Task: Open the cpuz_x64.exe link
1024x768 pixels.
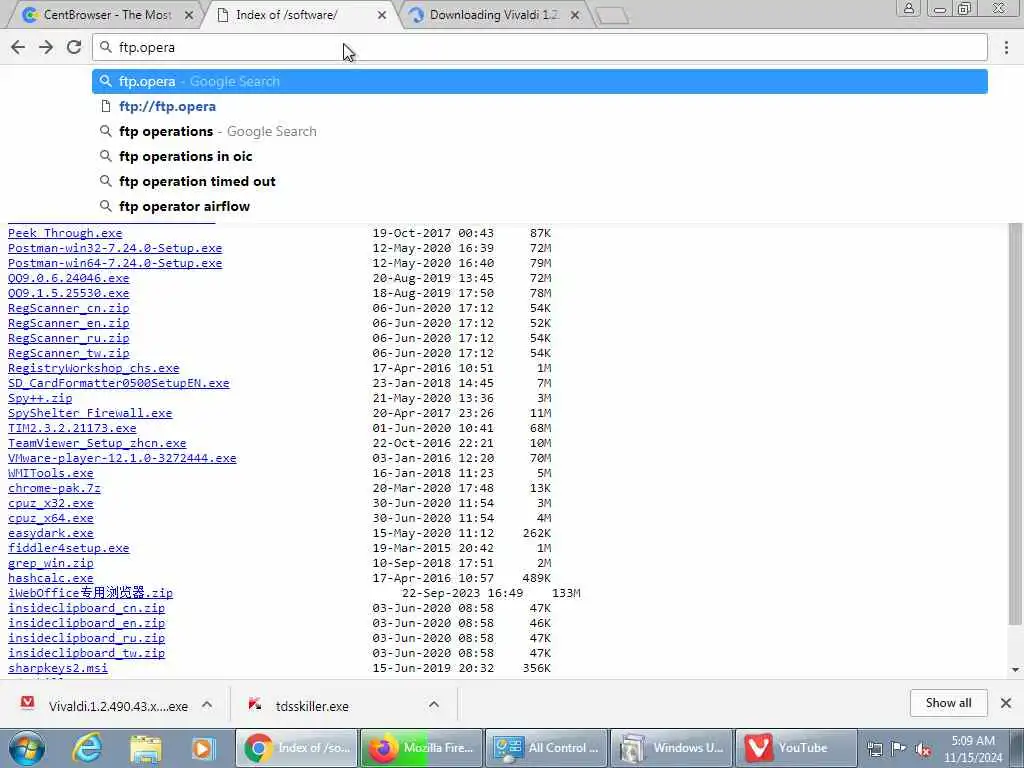Action: pyautogui.click(x=50, y=519)
